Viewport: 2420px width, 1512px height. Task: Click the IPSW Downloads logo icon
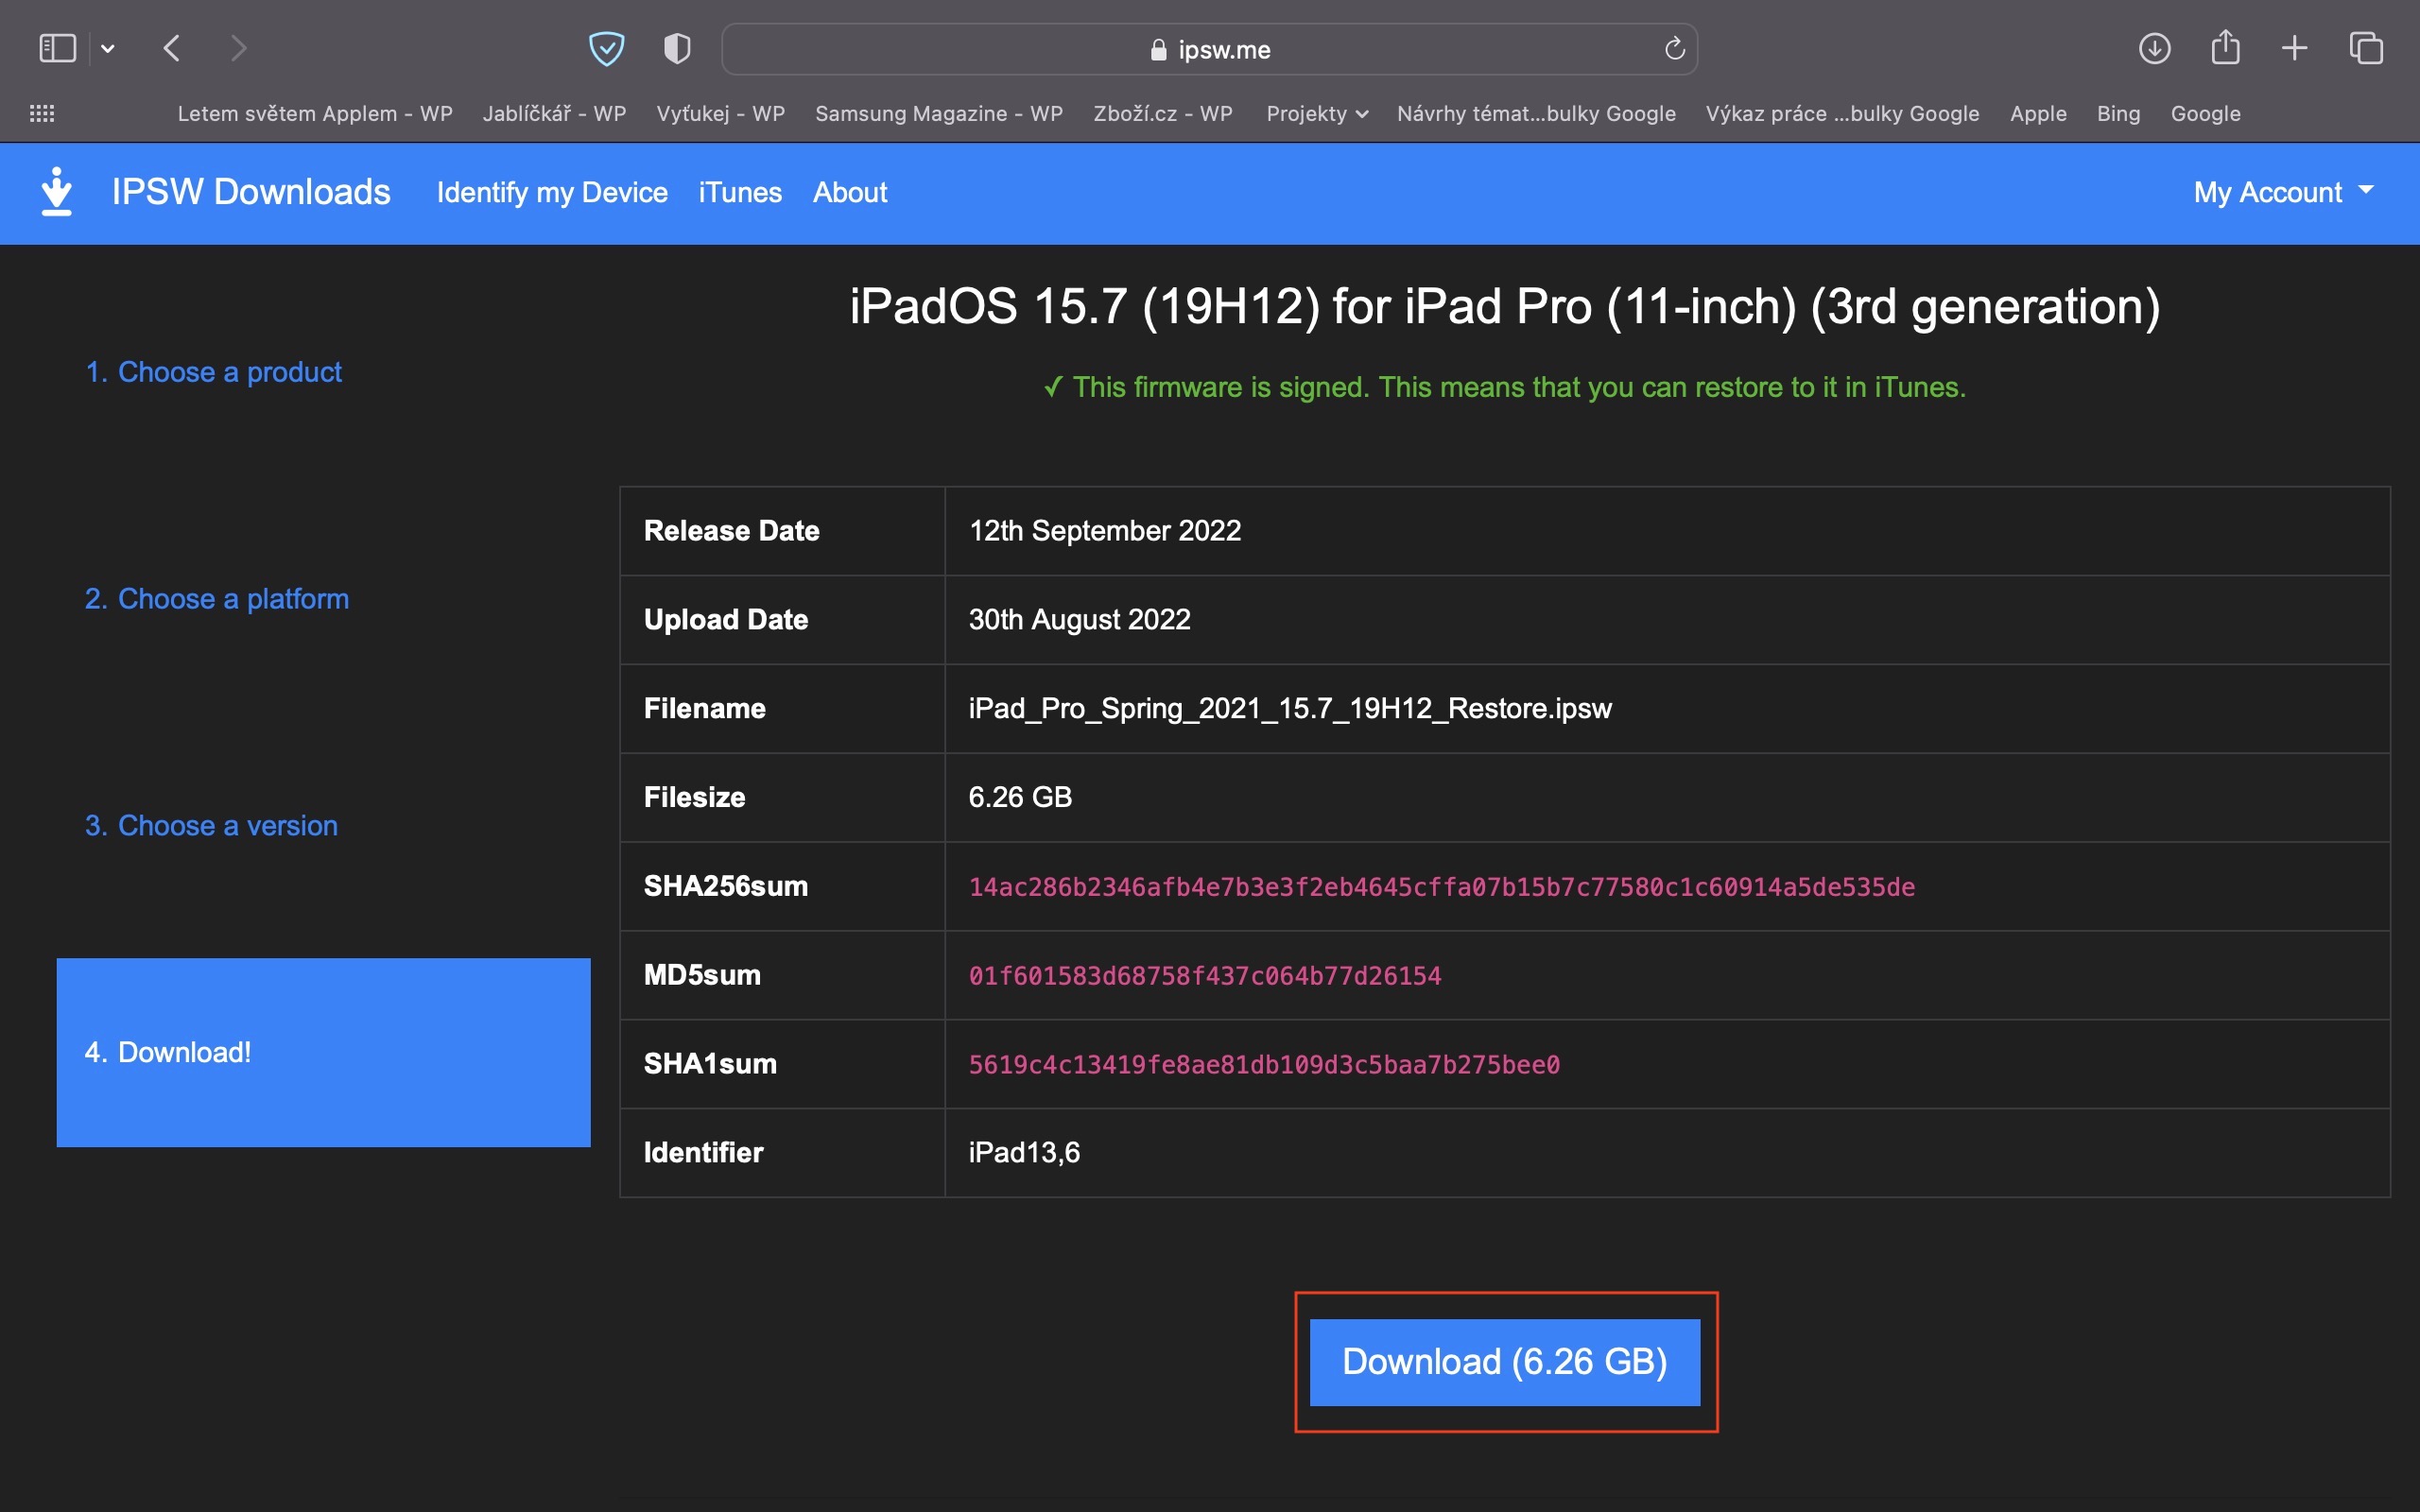[57, 192]
